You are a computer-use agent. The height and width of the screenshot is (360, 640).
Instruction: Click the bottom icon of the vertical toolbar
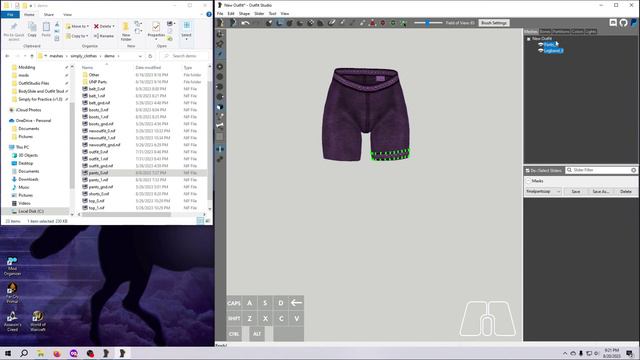click(220, 159)
